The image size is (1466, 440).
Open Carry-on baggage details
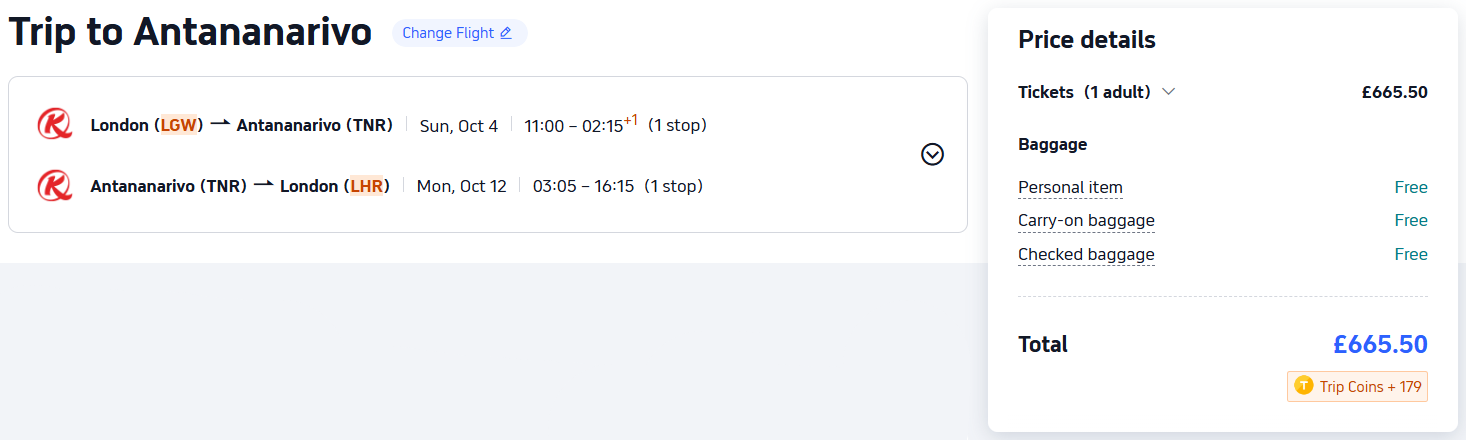coord(1086,220)
